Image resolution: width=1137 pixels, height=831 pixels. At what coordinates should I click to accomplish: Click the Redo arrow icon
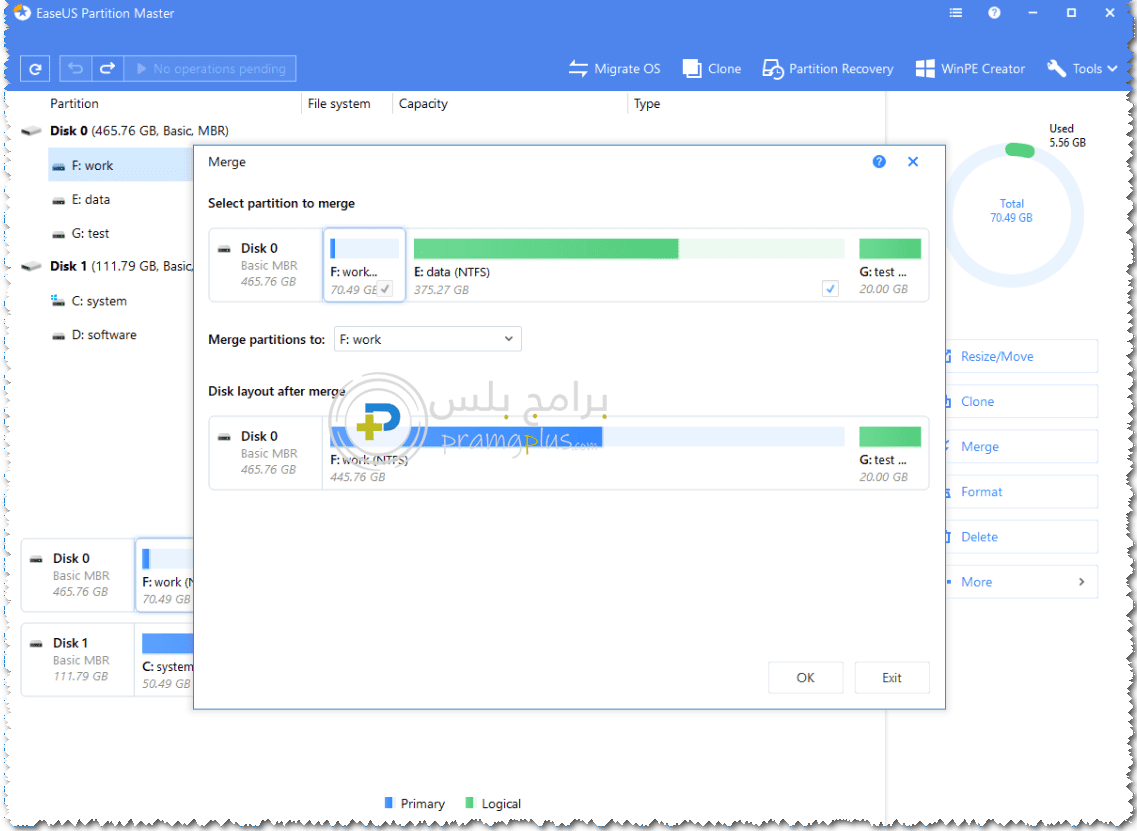(107, 69)
